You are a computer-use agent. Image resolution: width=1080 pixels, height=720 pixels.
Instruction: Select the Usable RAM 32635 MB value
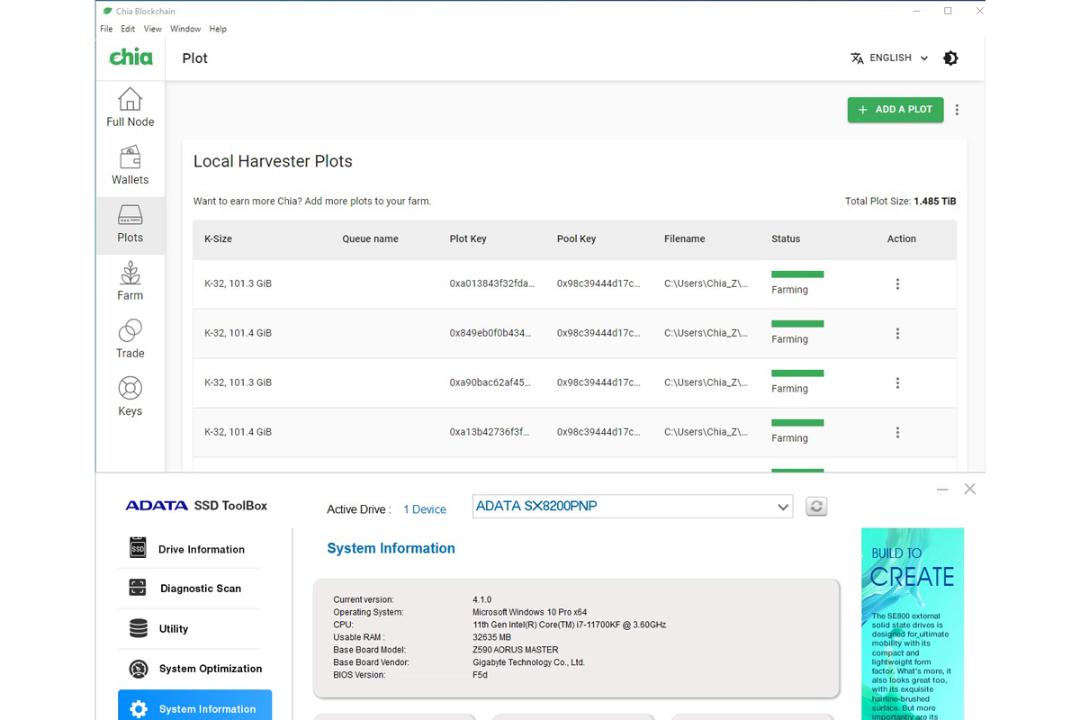[492, 637]
